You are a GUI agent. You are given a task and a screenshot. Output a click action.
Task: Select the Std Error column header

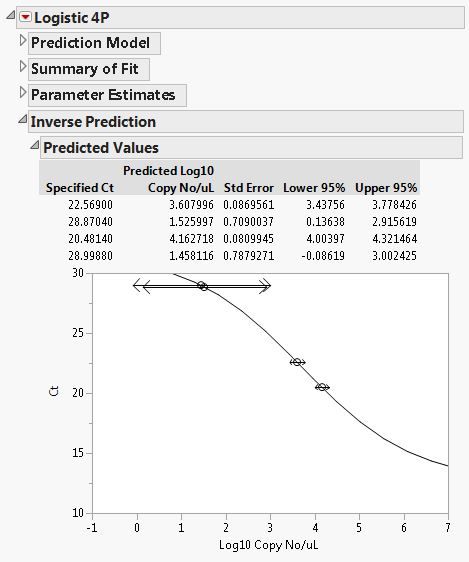point(249,188)
